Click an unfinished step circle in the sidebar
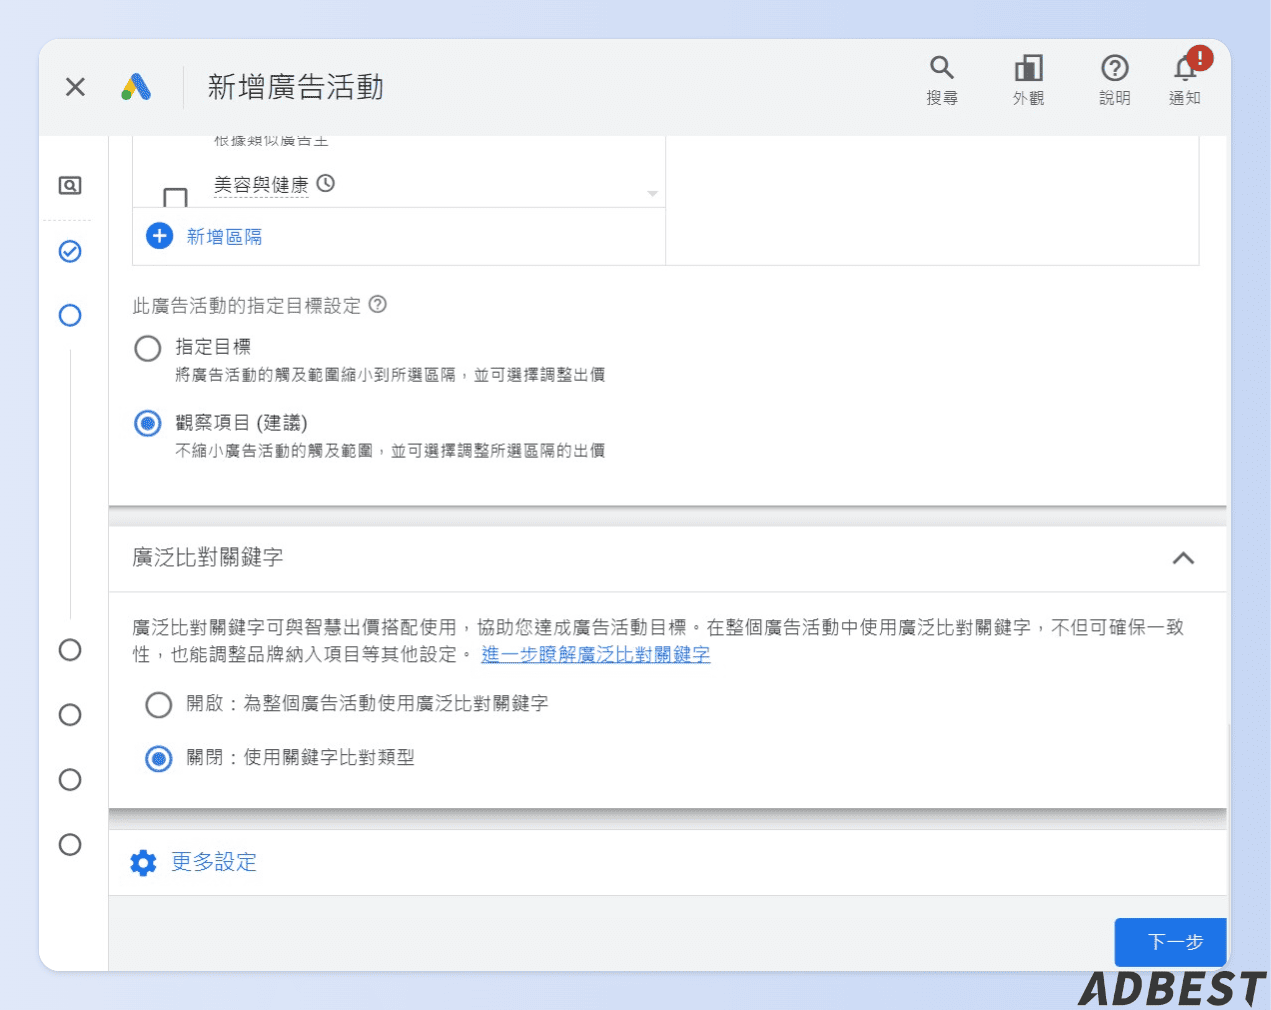 [69, 650]
